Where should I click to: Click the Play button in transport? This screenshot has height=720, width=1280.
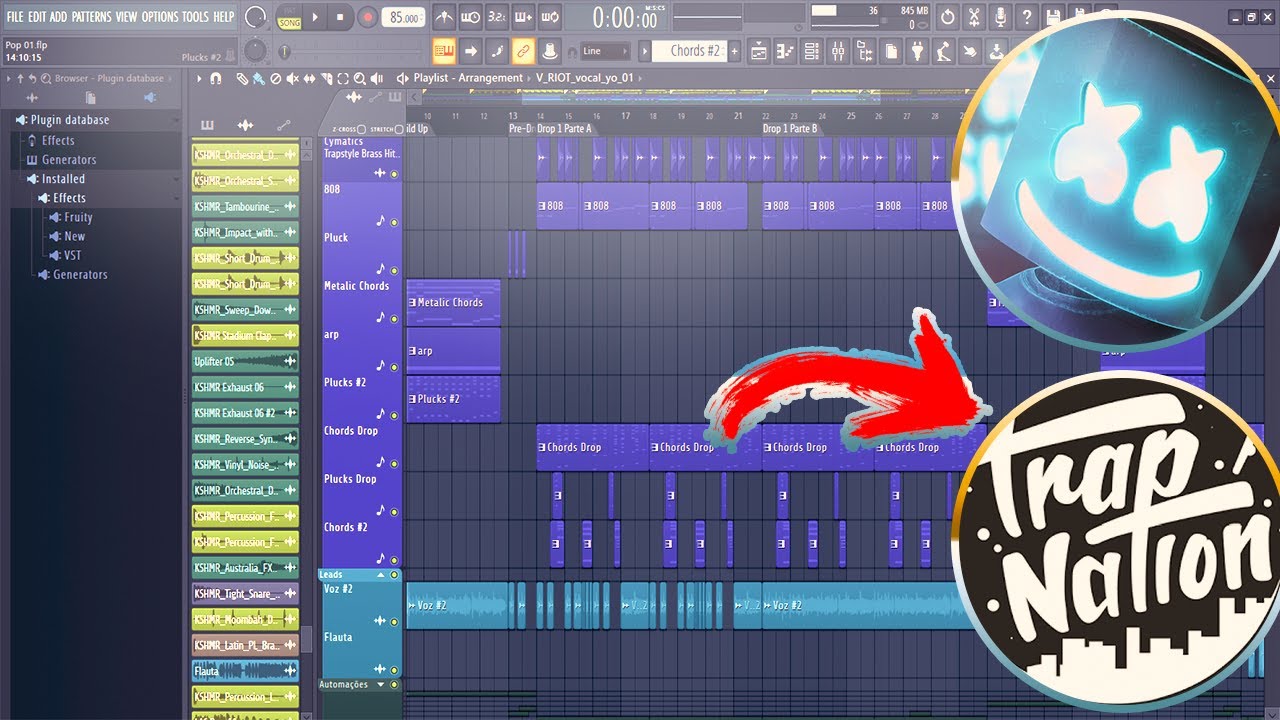(315, 17)
